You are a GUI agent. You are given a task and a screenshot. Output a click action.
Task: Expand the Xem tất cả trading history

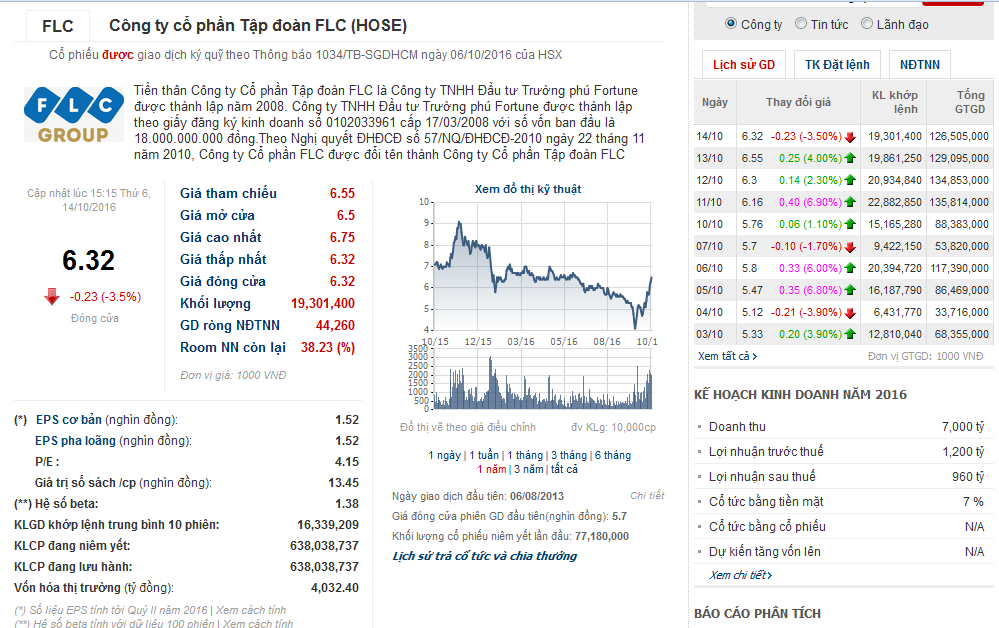click(727, 356)
